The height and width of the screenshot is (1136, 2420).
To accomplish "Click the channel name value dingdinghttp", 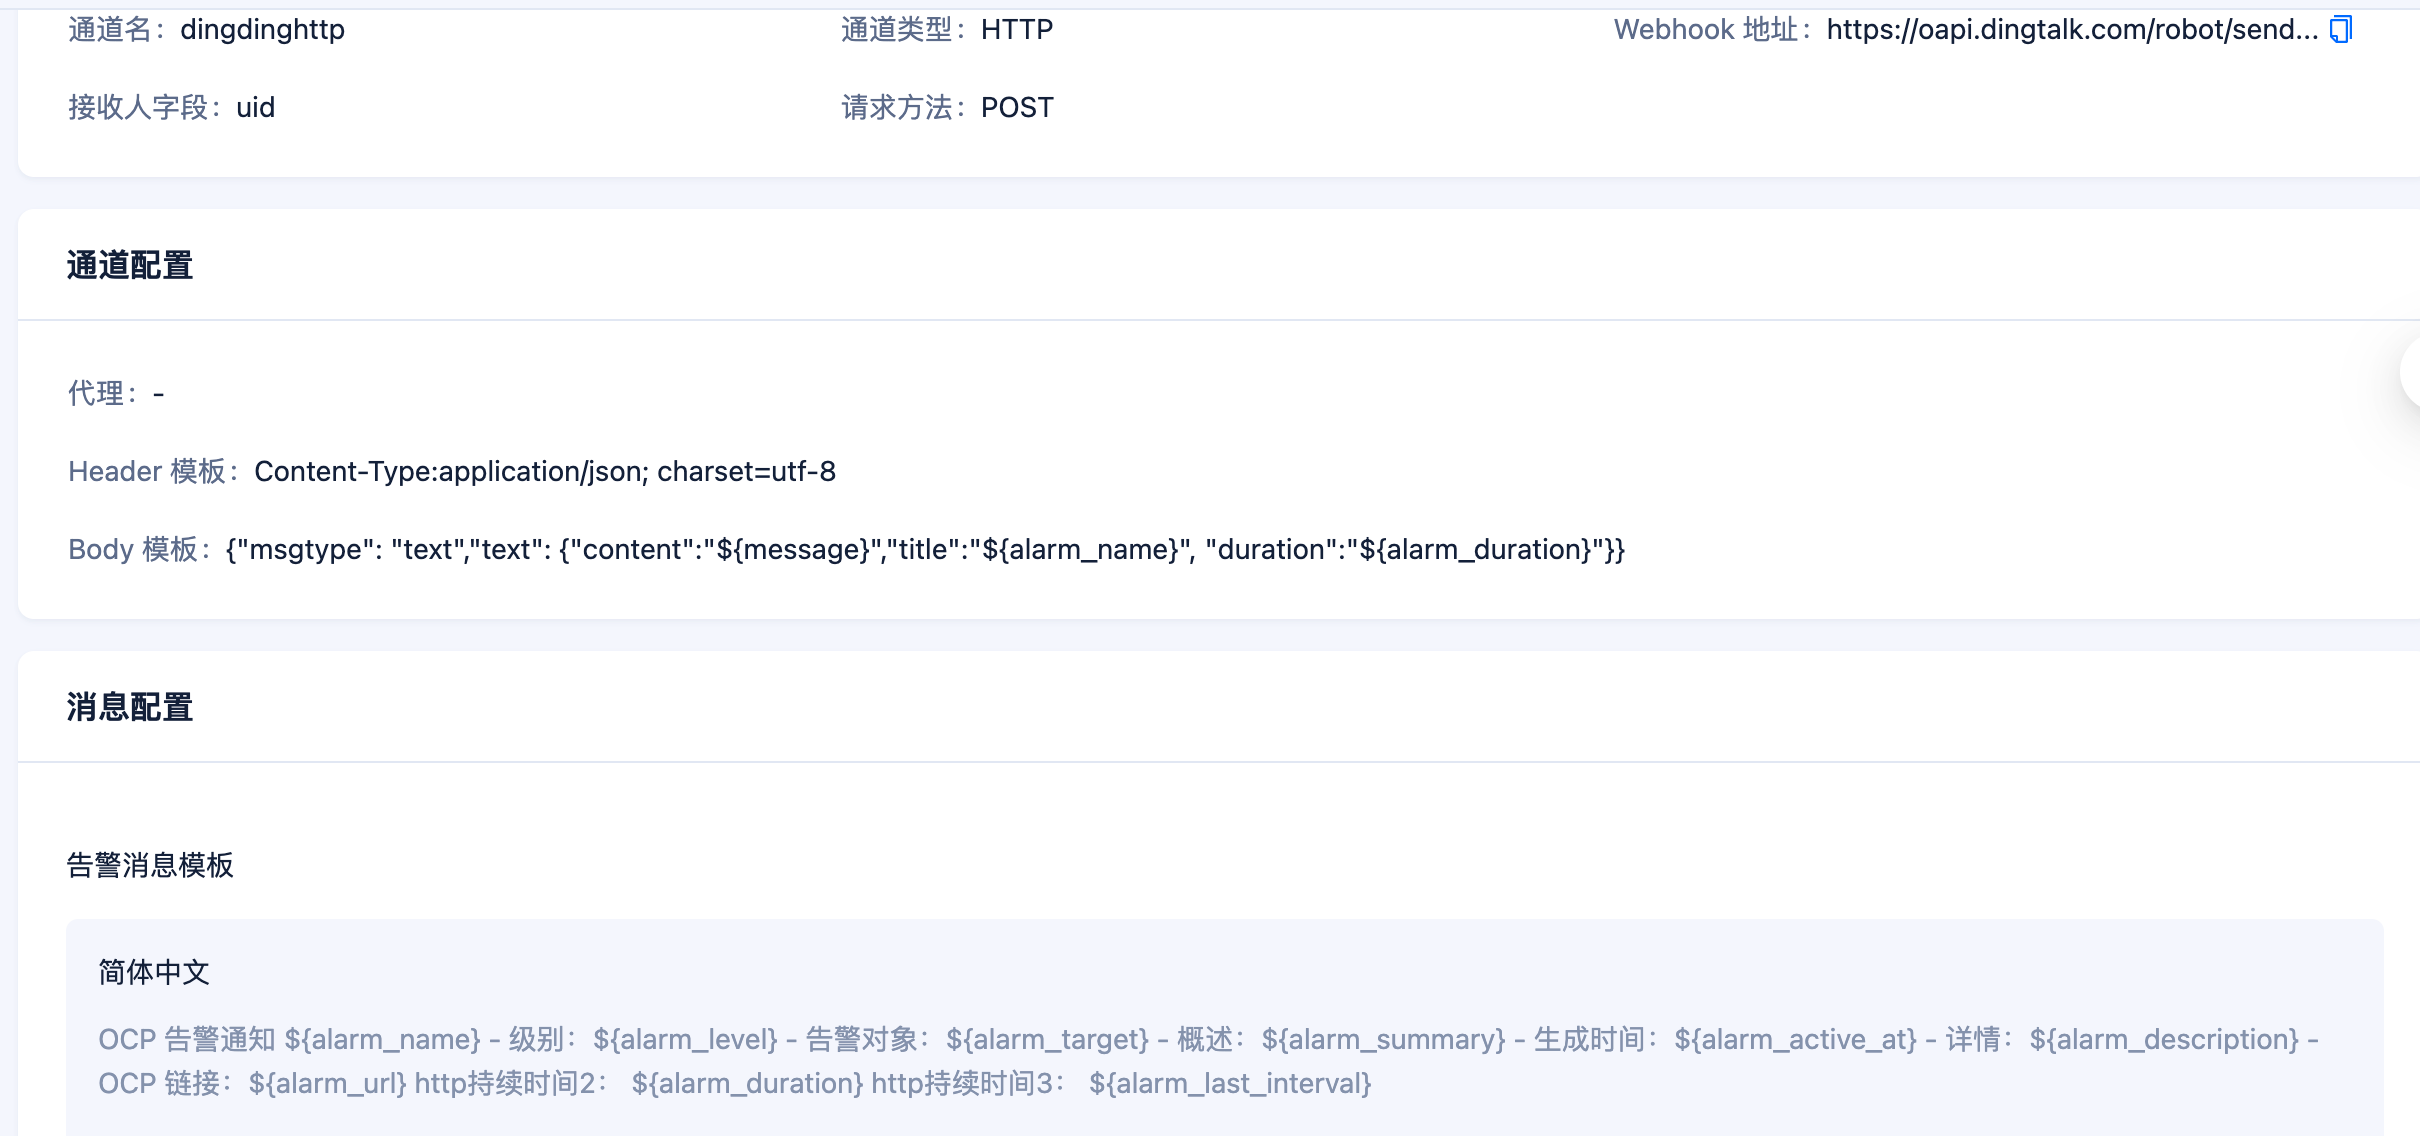I will [x=262, y=30].
